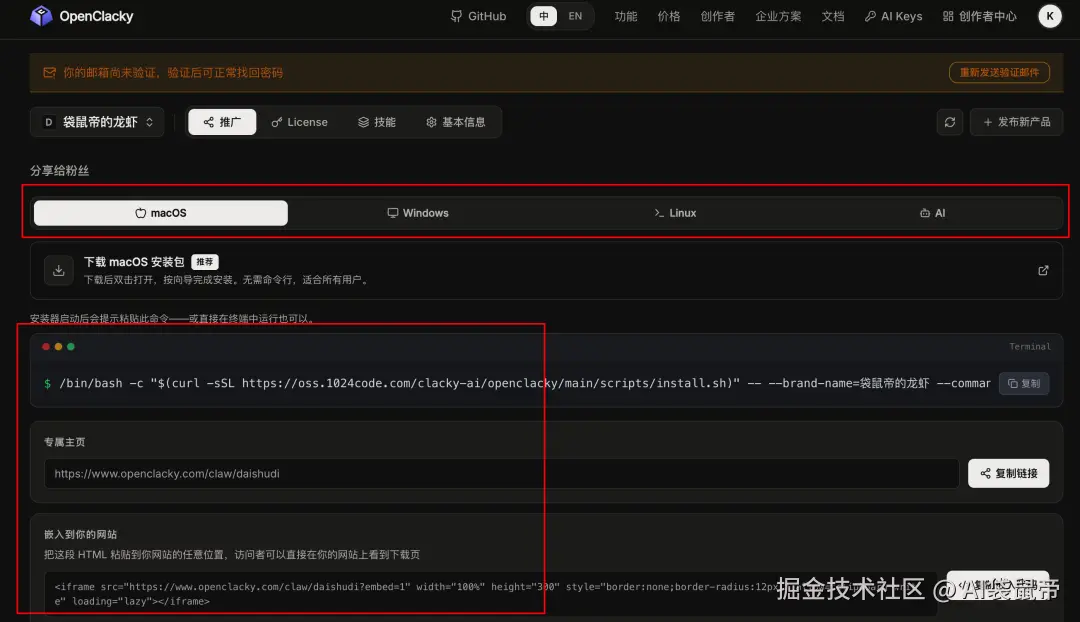Select the Windows platform tab
Viewport: 1080px width, 622px height.
pyautogui.click(x=417, y=213)
